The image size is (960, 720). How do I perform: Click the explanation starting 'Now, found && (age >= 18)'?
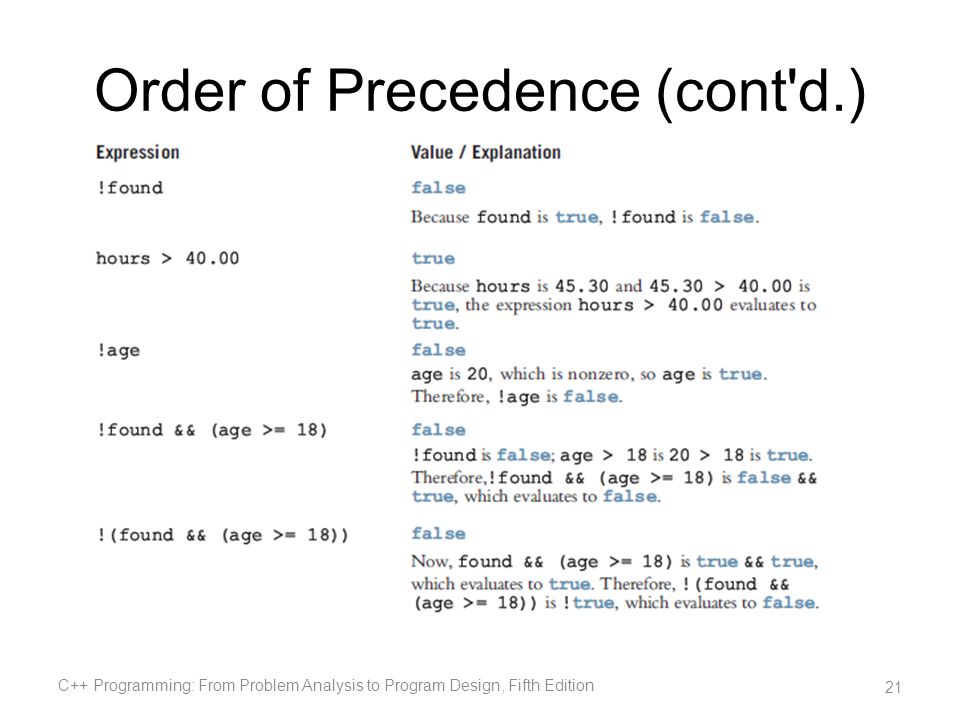pyautogui.click(x=615, y=582)
